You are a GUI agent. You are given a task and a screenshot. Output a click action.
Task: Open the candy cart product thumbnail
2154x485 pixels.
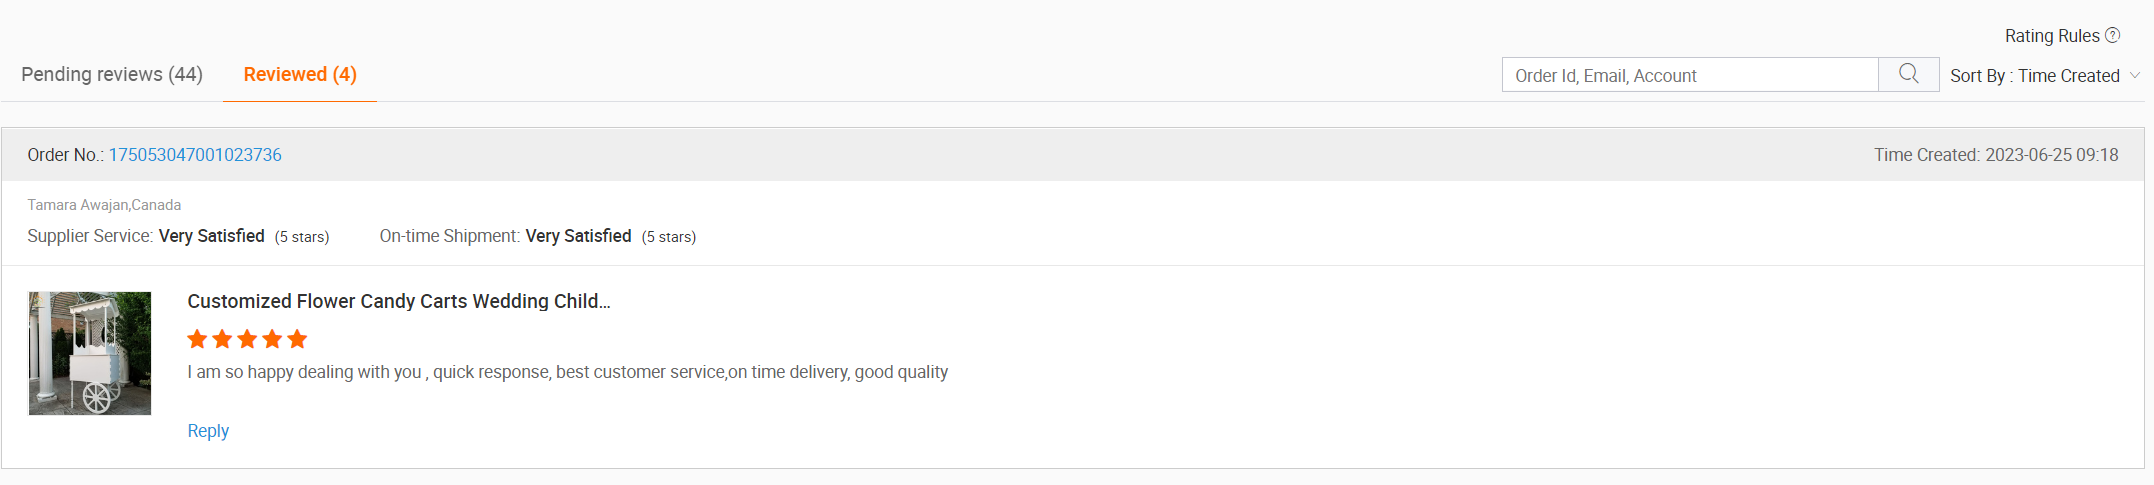tap(90, 353)
